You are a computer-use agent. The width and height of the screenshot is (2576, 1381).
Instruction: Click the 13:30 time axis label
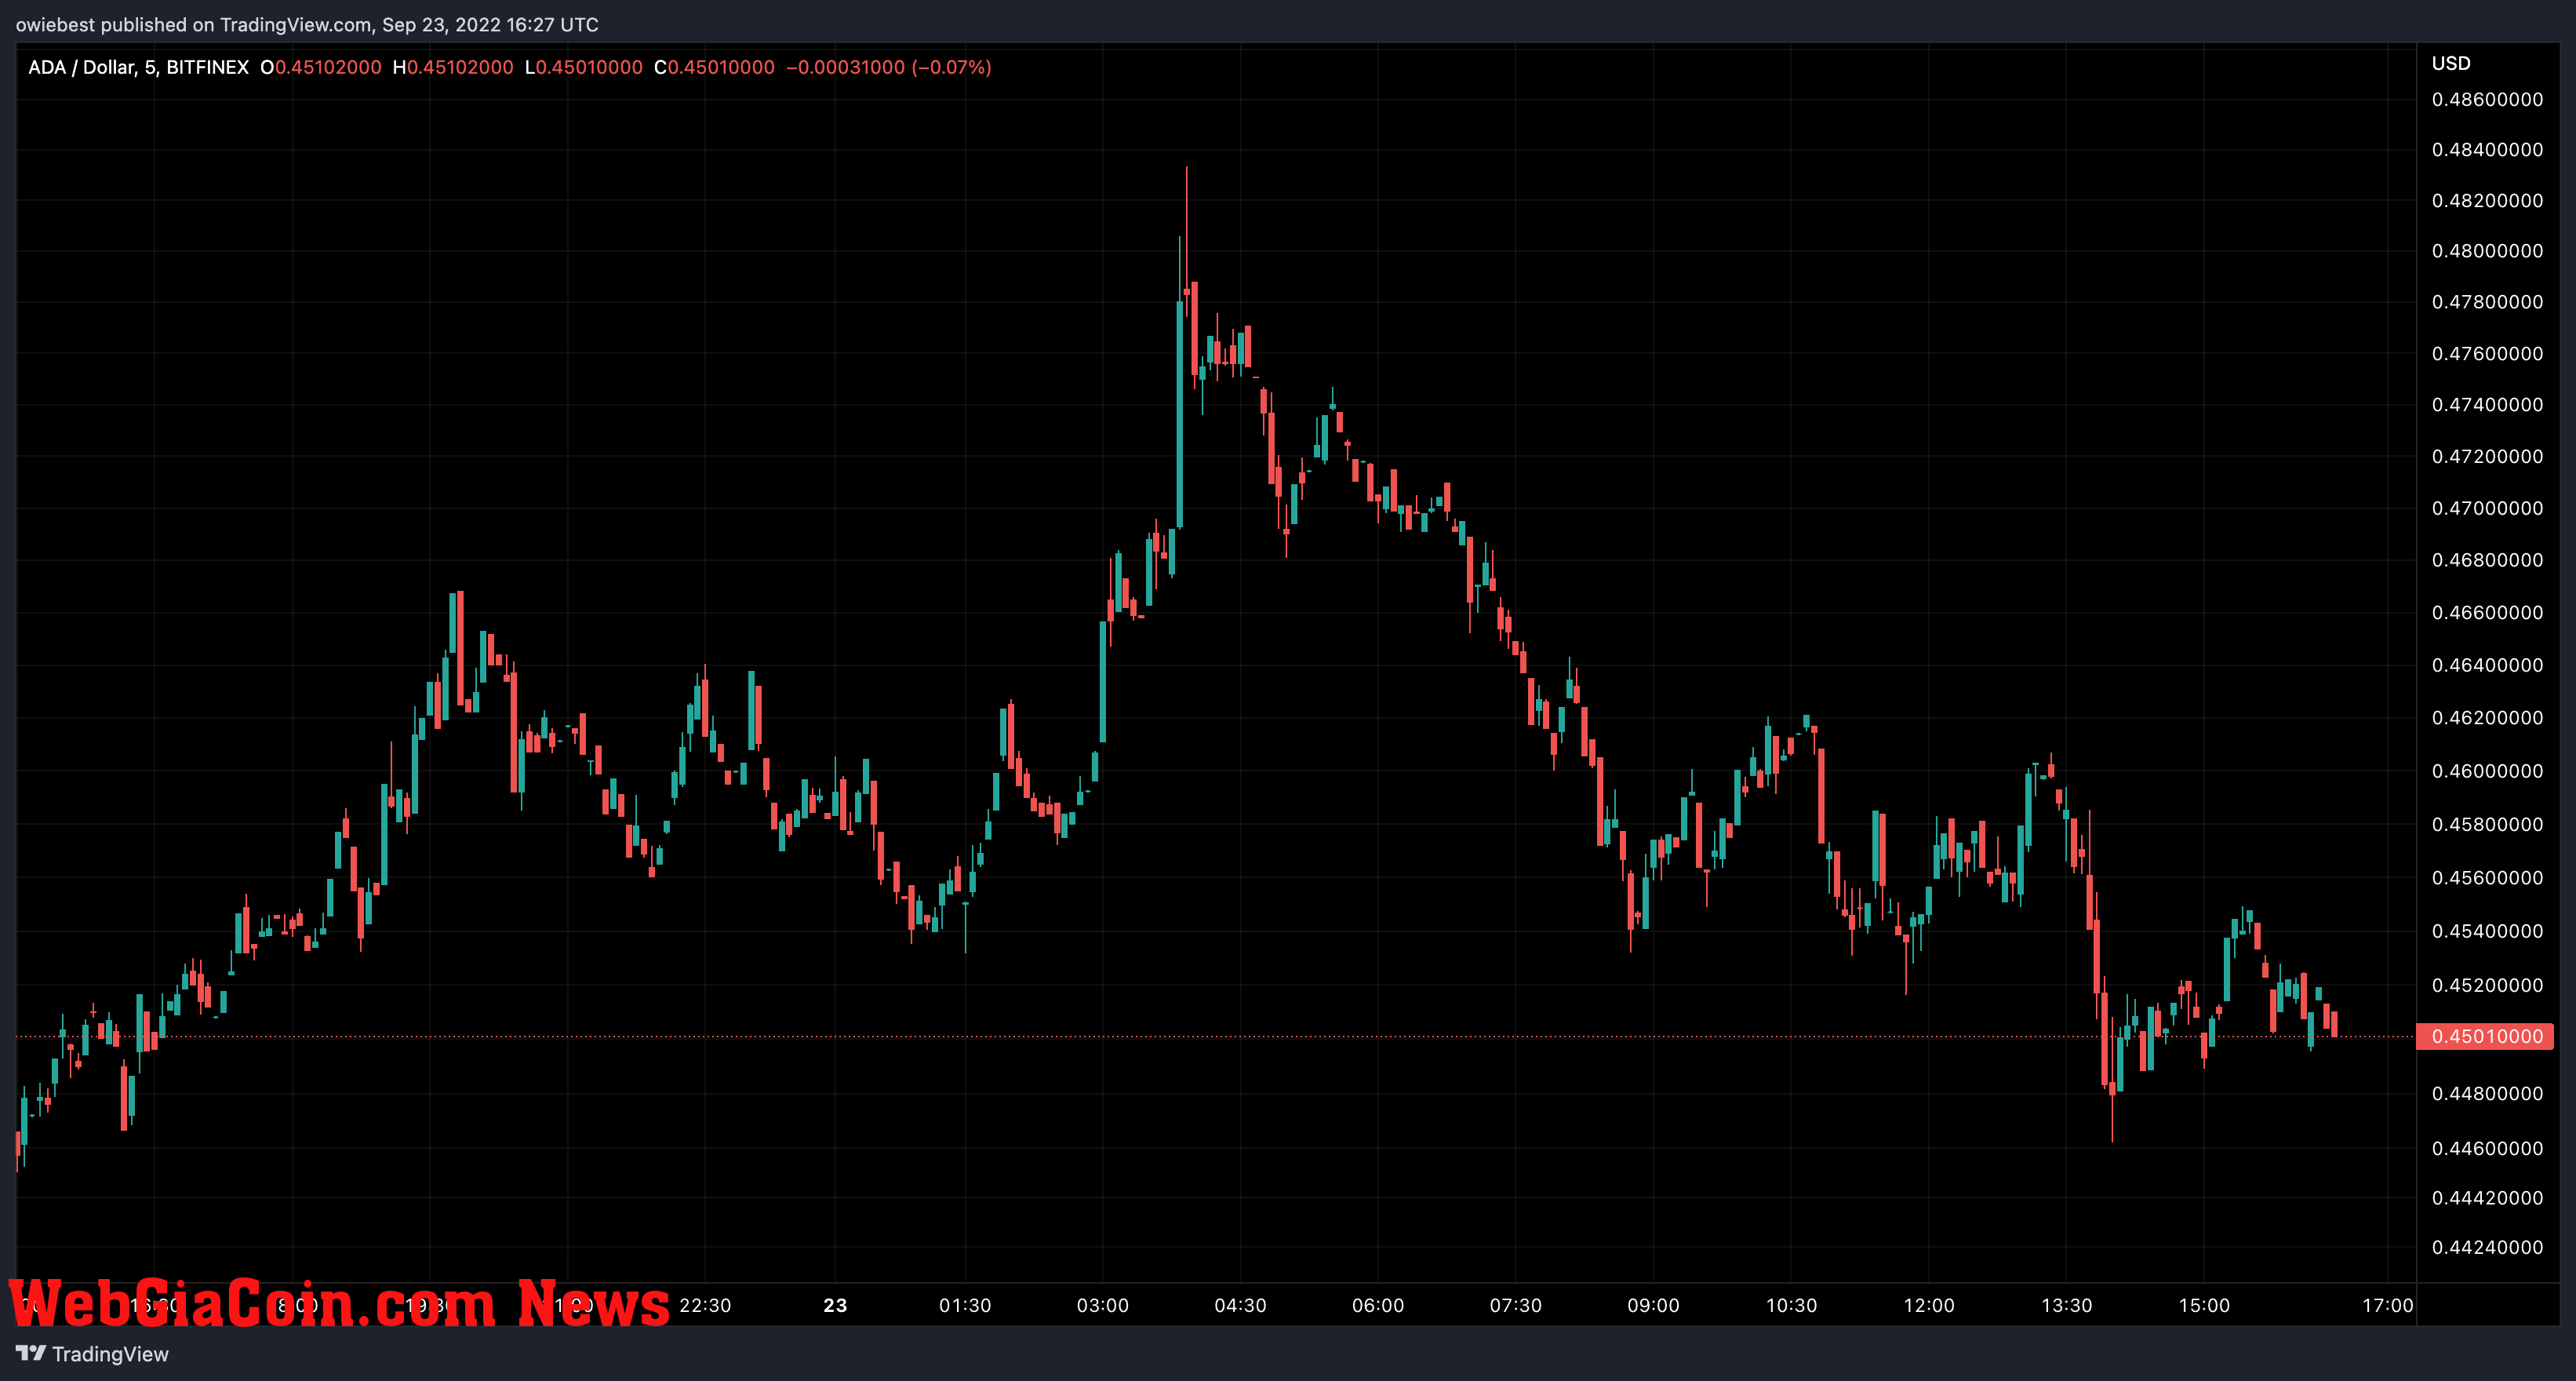click(x=2066, y=1305)
